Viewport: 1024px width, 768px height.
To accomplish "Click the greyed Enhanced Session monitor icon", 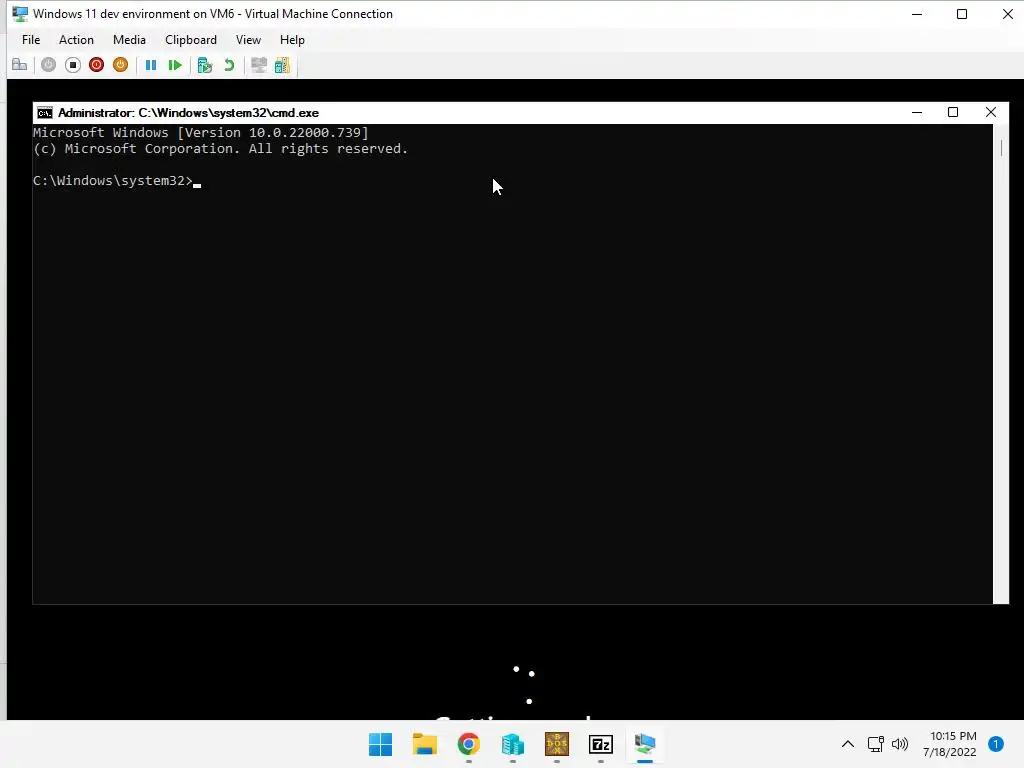I will click(259, 65).
